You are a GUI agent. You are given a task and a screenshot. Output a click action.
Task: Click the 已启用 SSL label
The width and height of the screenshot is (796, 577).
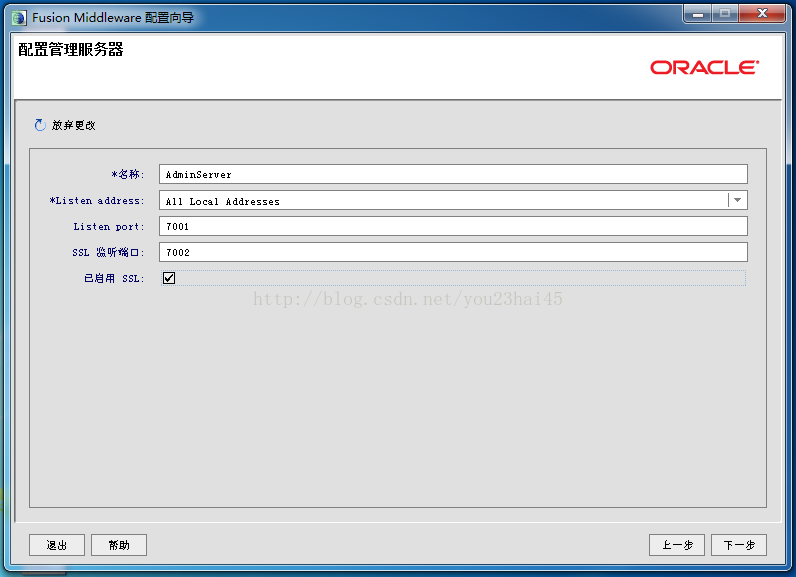114,279
